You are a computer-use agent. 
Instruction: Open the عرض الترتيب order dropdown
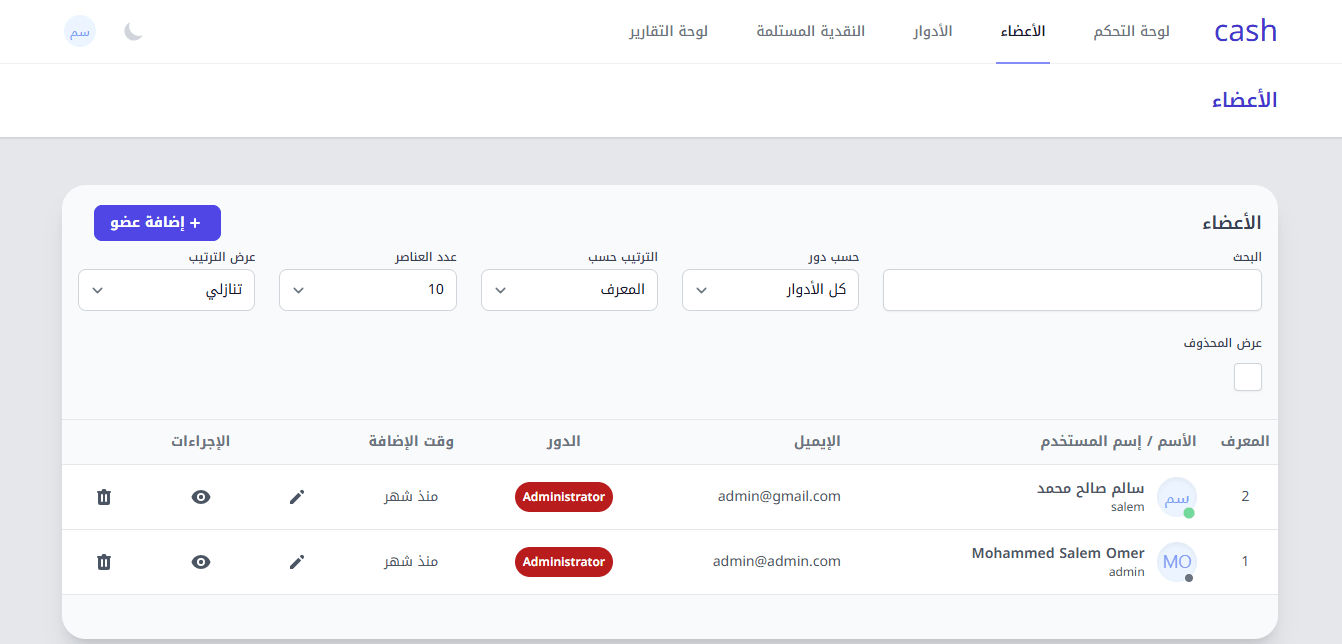point(166,290)
